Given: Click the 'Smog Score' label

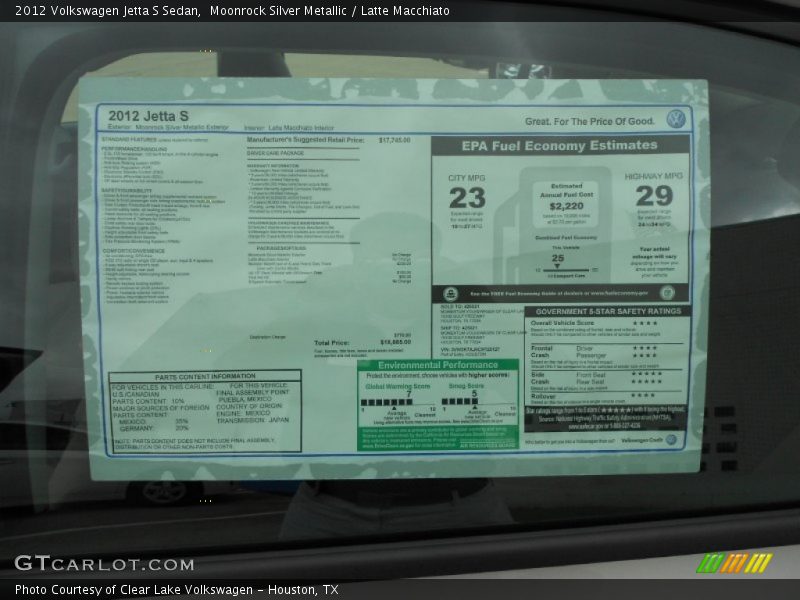Looking at the screenshot, I should click(466, 386).
